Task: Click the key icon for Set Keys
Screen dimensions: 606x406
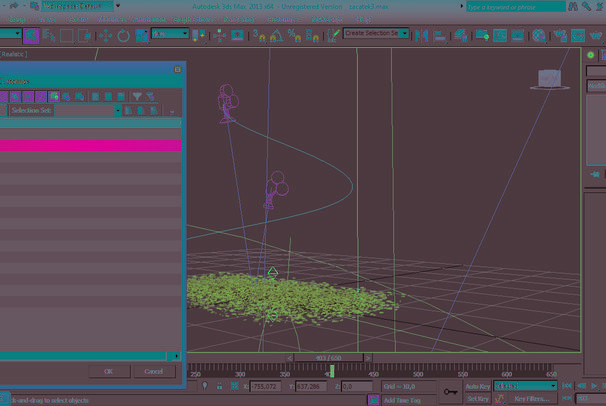Action: click(x=450, y=392)
